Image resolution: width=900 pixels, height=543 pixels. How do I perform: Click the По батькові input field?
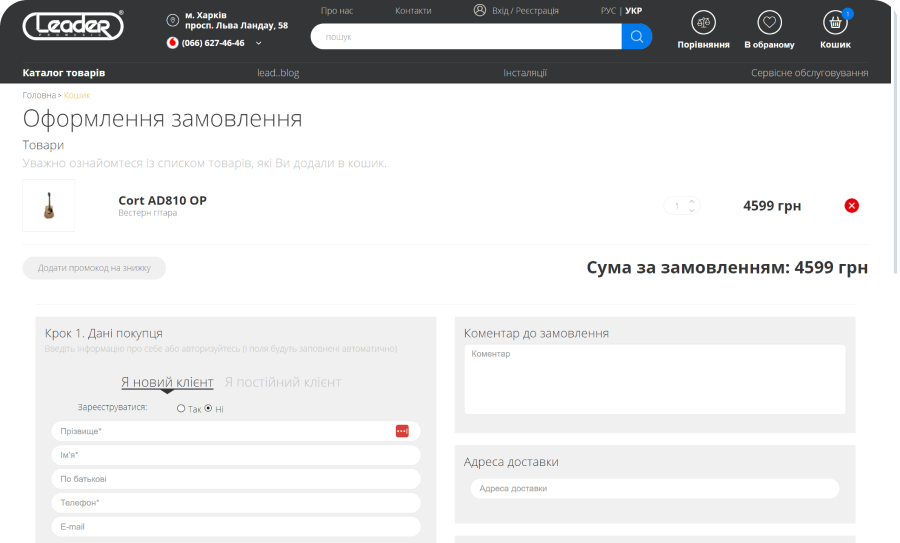click(x=236, y=479)
